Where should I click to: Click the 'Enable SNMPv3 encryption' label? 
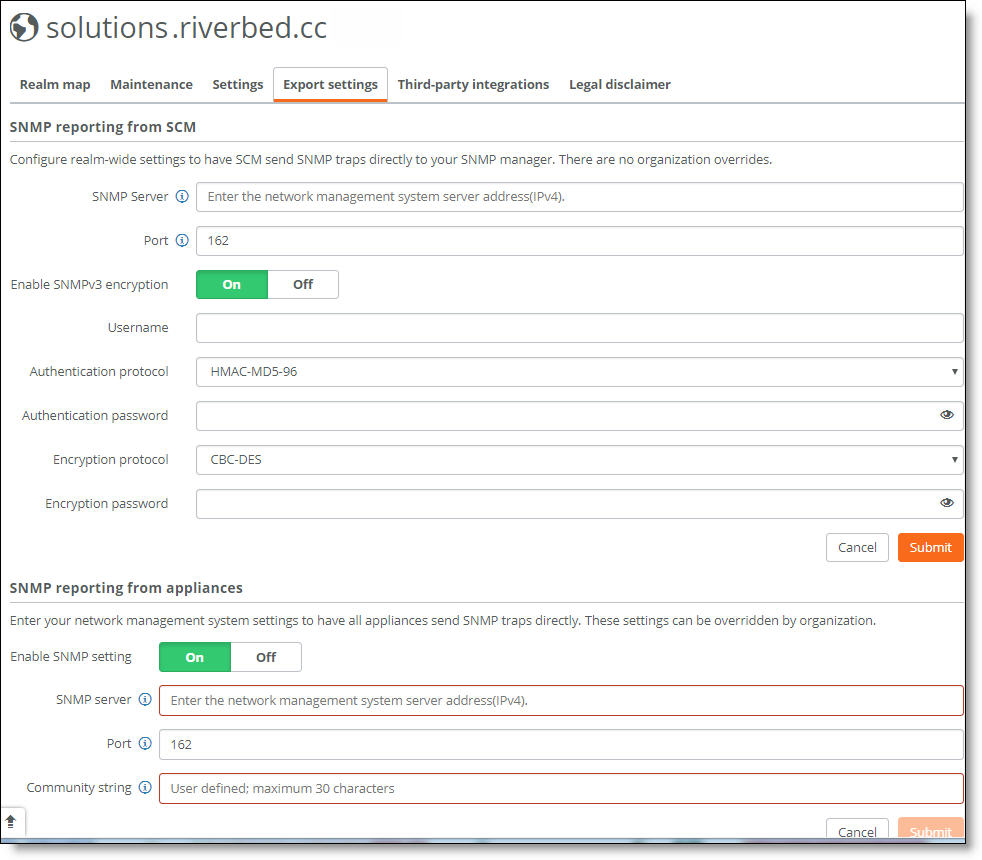90,284
